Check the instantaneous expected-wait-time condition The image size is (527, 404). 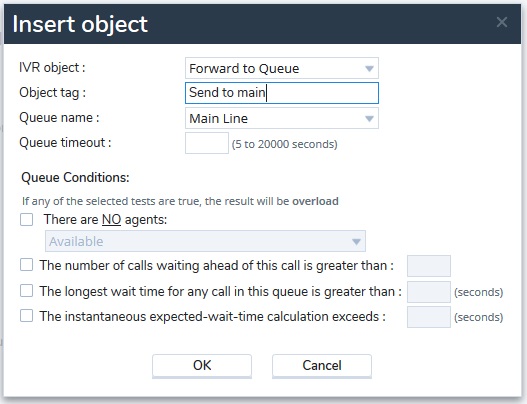coord(27,316)
